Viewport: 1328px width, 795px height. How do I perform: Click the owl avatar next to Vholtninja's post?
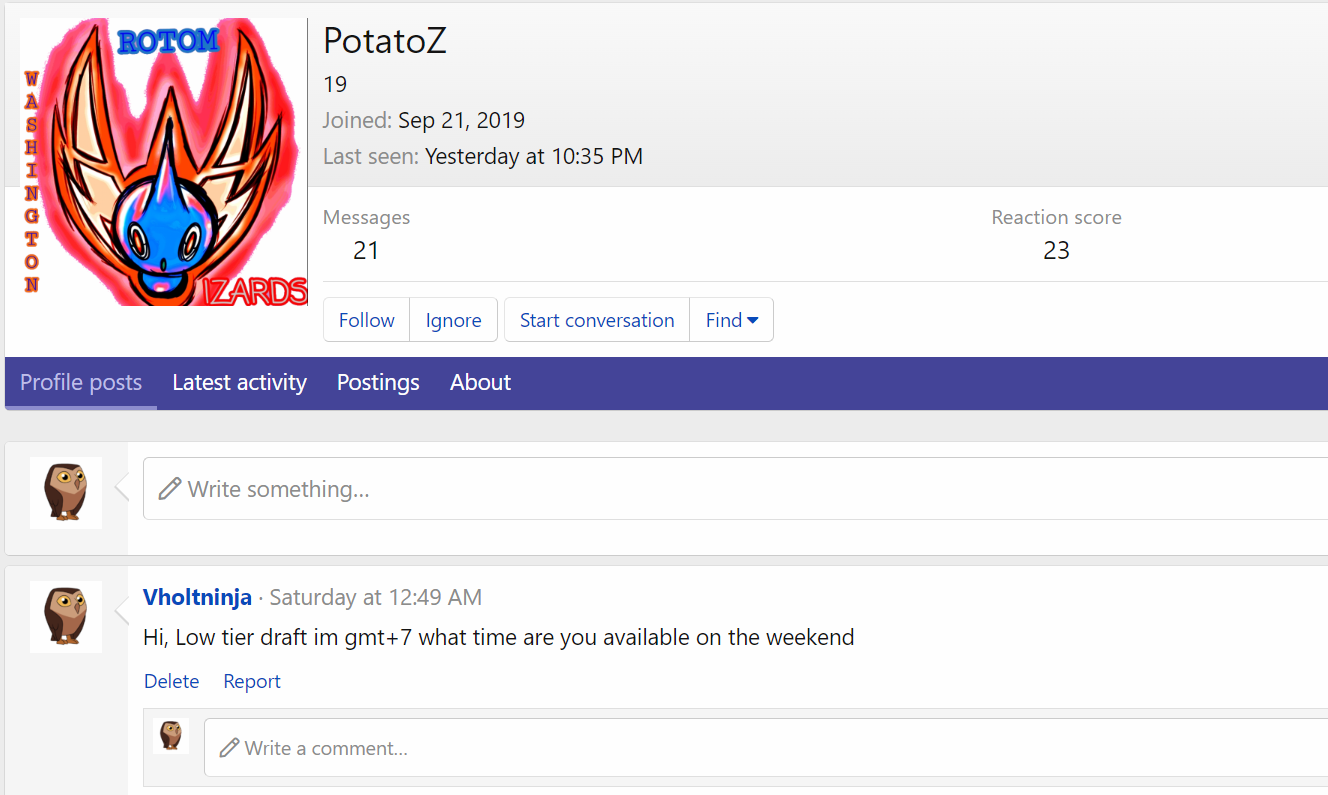point(66,616)
